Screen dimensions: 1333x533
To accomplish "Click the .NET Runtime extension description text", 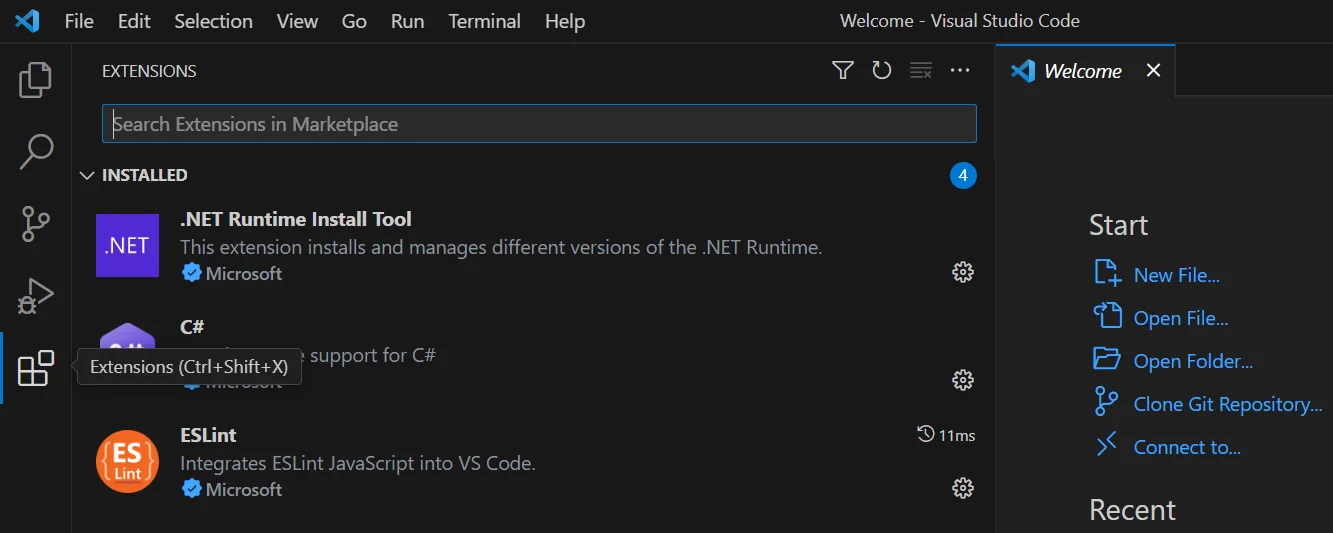I will tap(501, 247).
